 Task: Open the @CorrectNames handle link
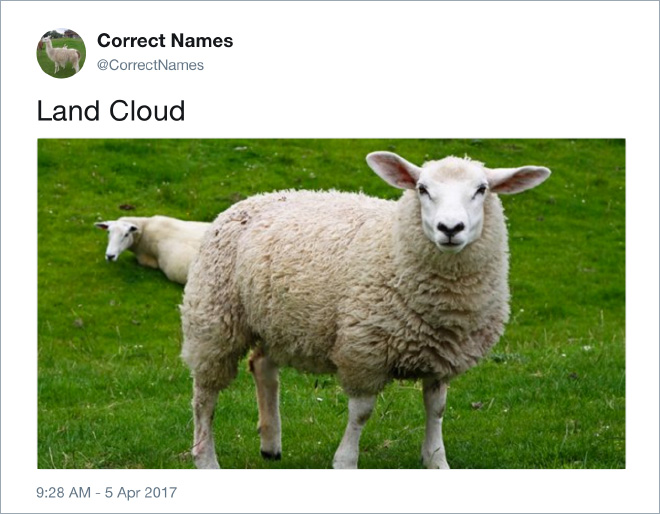(150, 65)
